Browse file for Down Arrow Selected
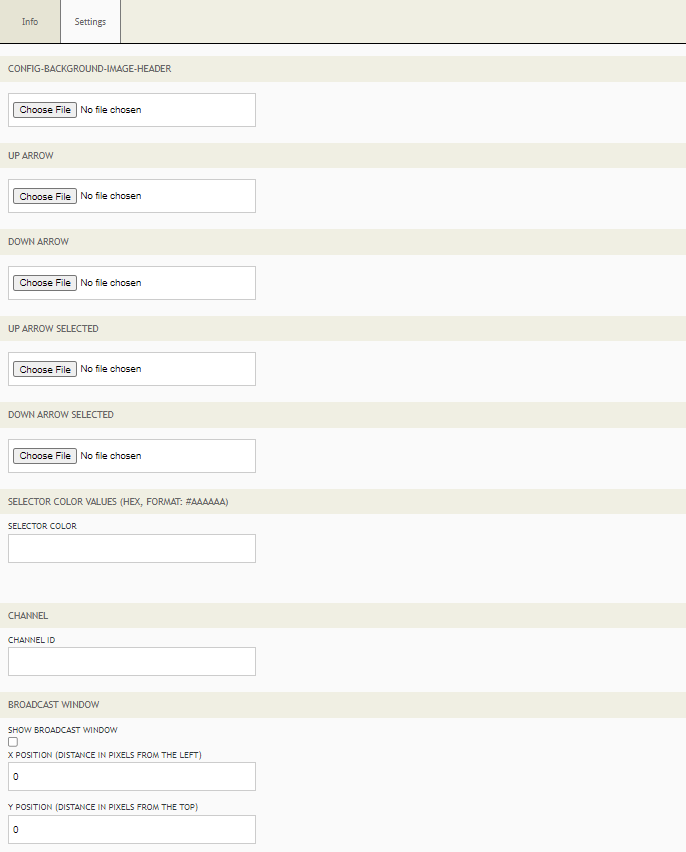This screenshot has height=852, width=686. point(45,456)
